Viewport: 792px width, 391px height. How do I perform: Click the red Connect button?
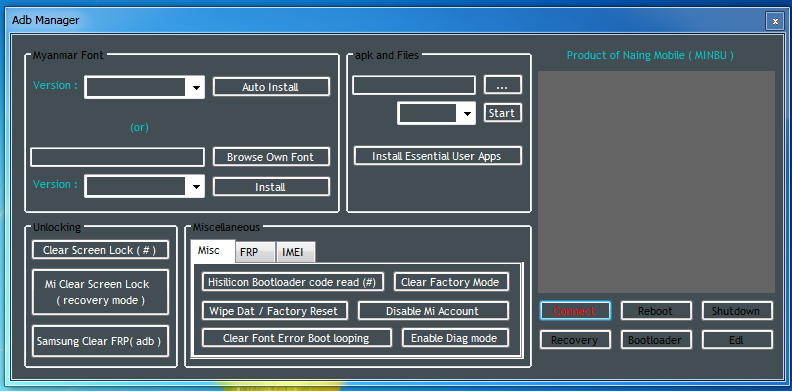[575, 311]
